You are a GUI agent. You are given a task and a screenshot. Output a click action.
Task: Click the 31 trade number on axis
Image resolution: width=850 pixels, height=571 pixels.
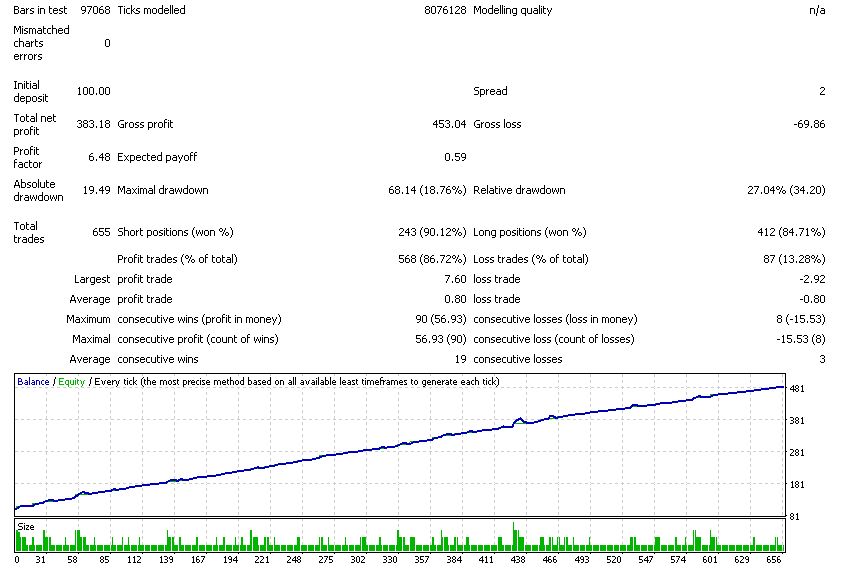(40, 560)
